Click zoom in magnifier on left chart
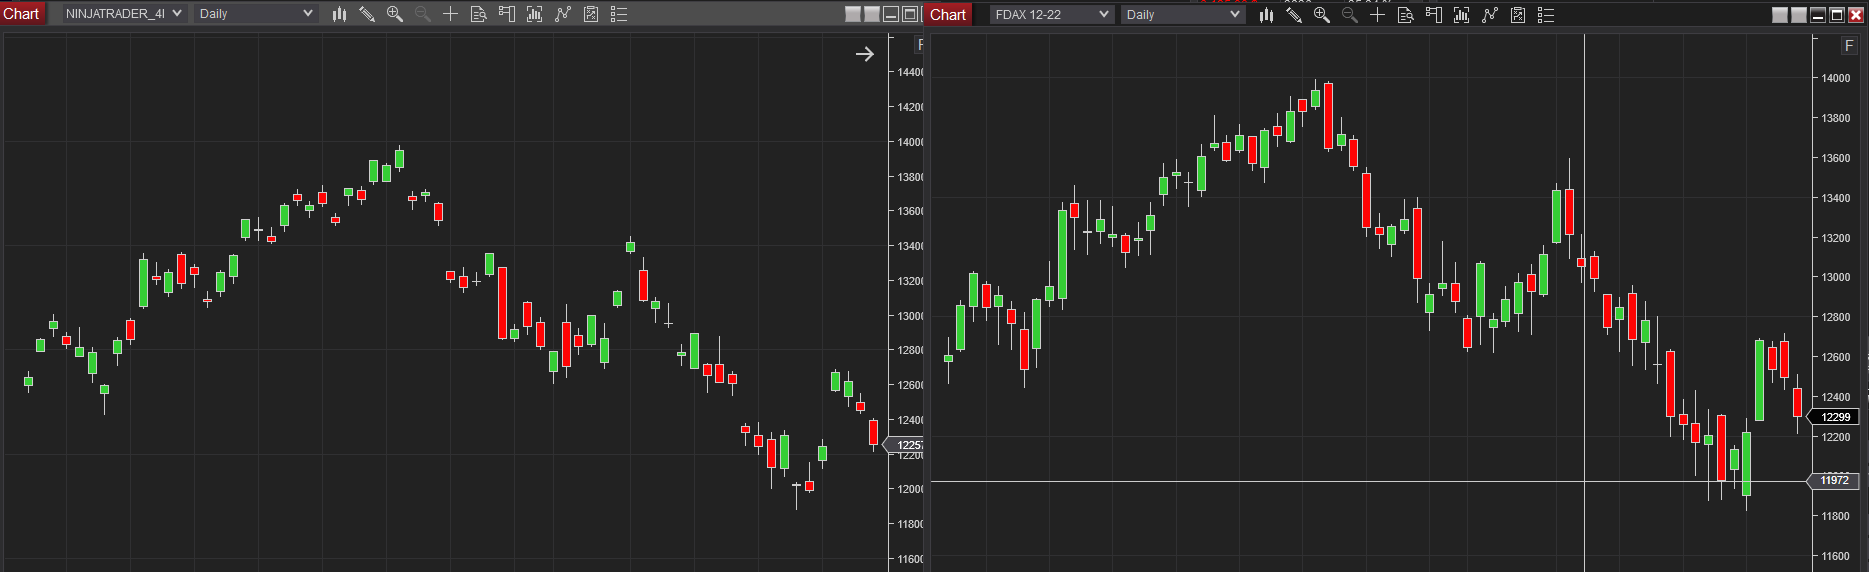 pyautogui.click(x=395, y=14)
